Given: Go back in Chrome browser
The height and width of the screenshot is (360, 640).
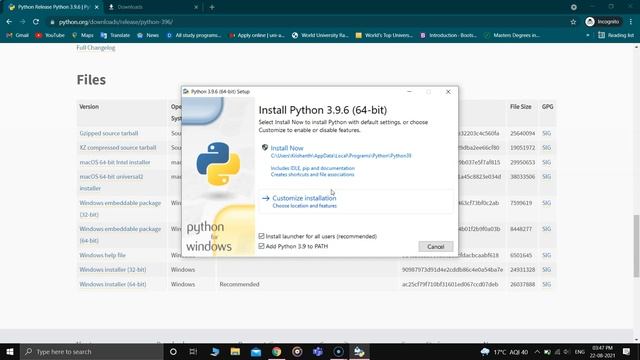Looking at the screenshot, I should tap(9, 22).
